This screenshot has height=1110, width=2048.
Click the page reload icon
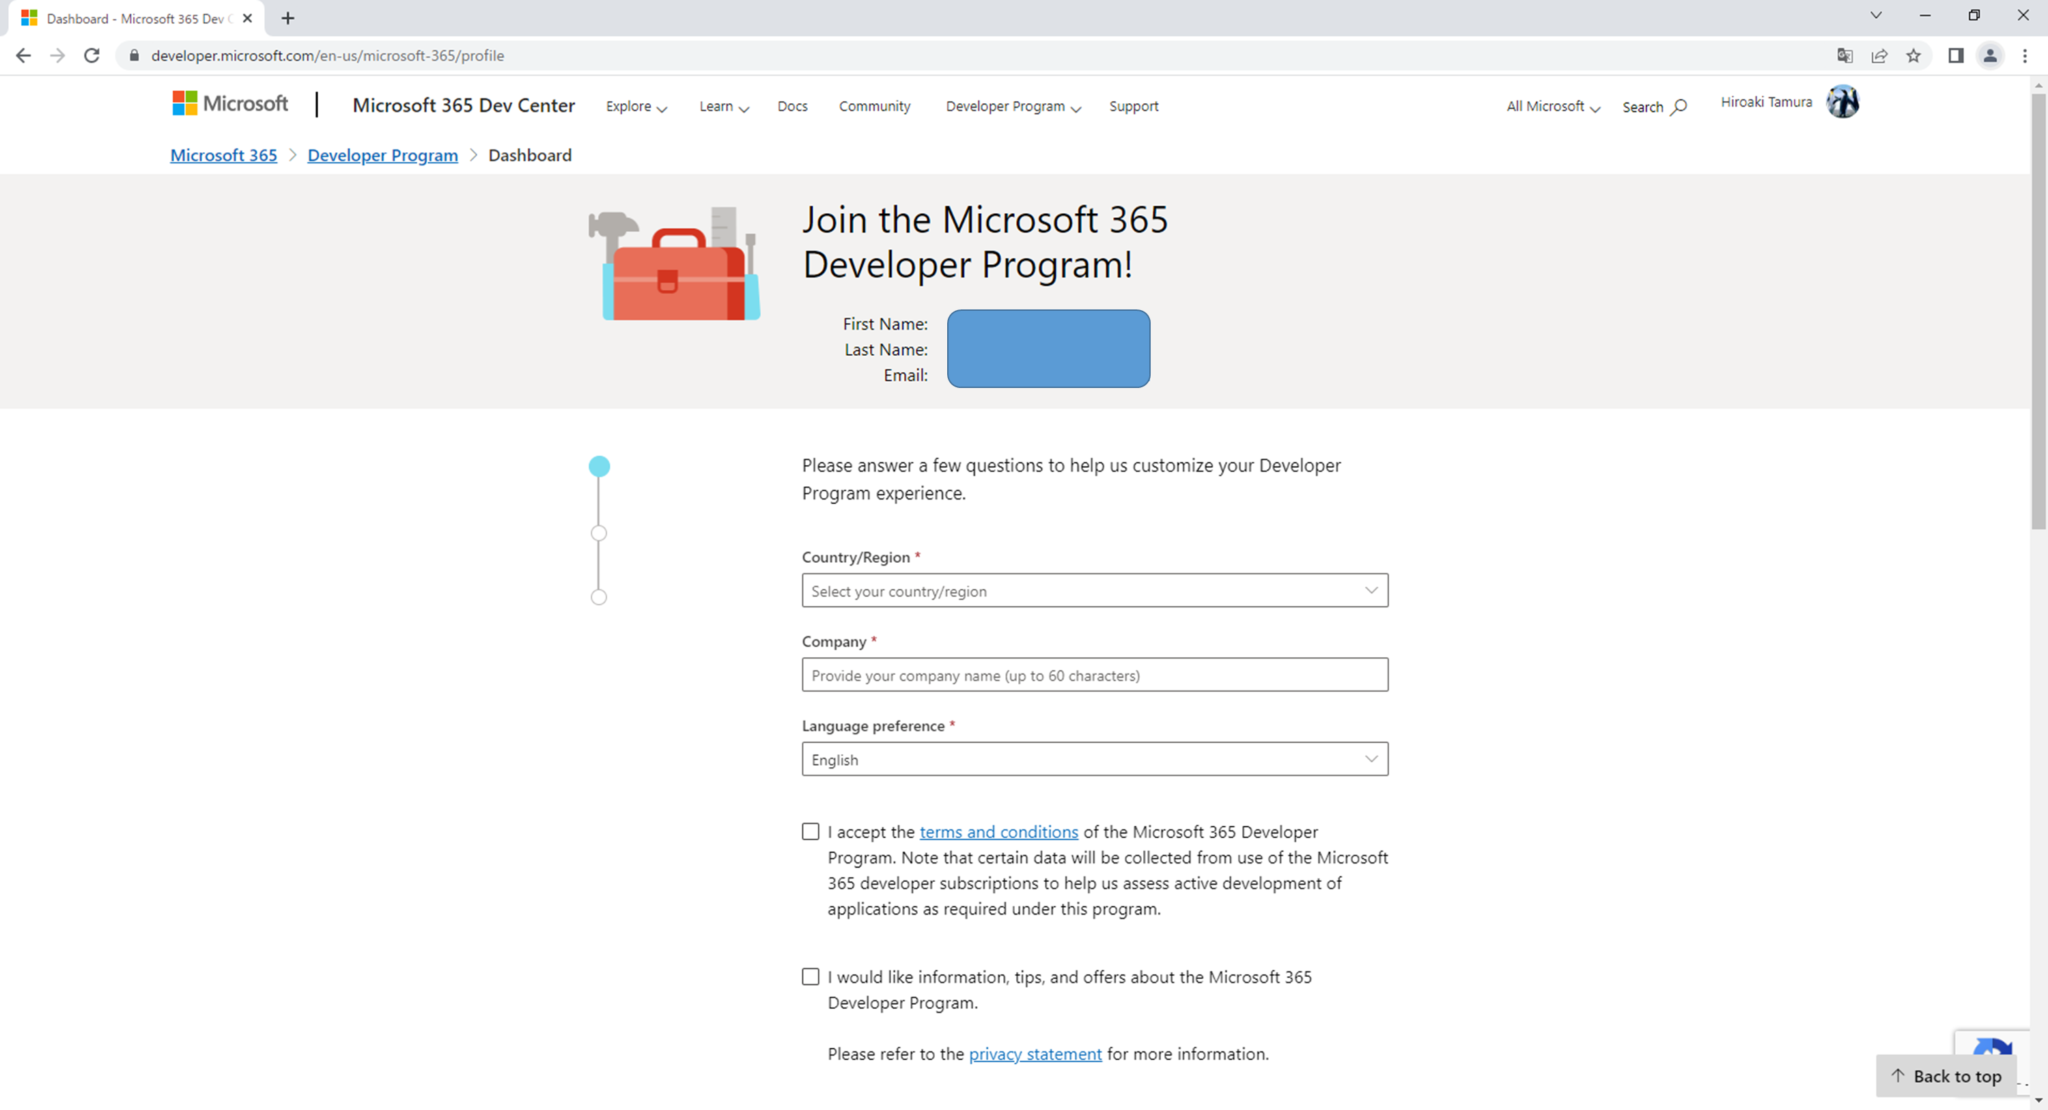pos(91,56)
